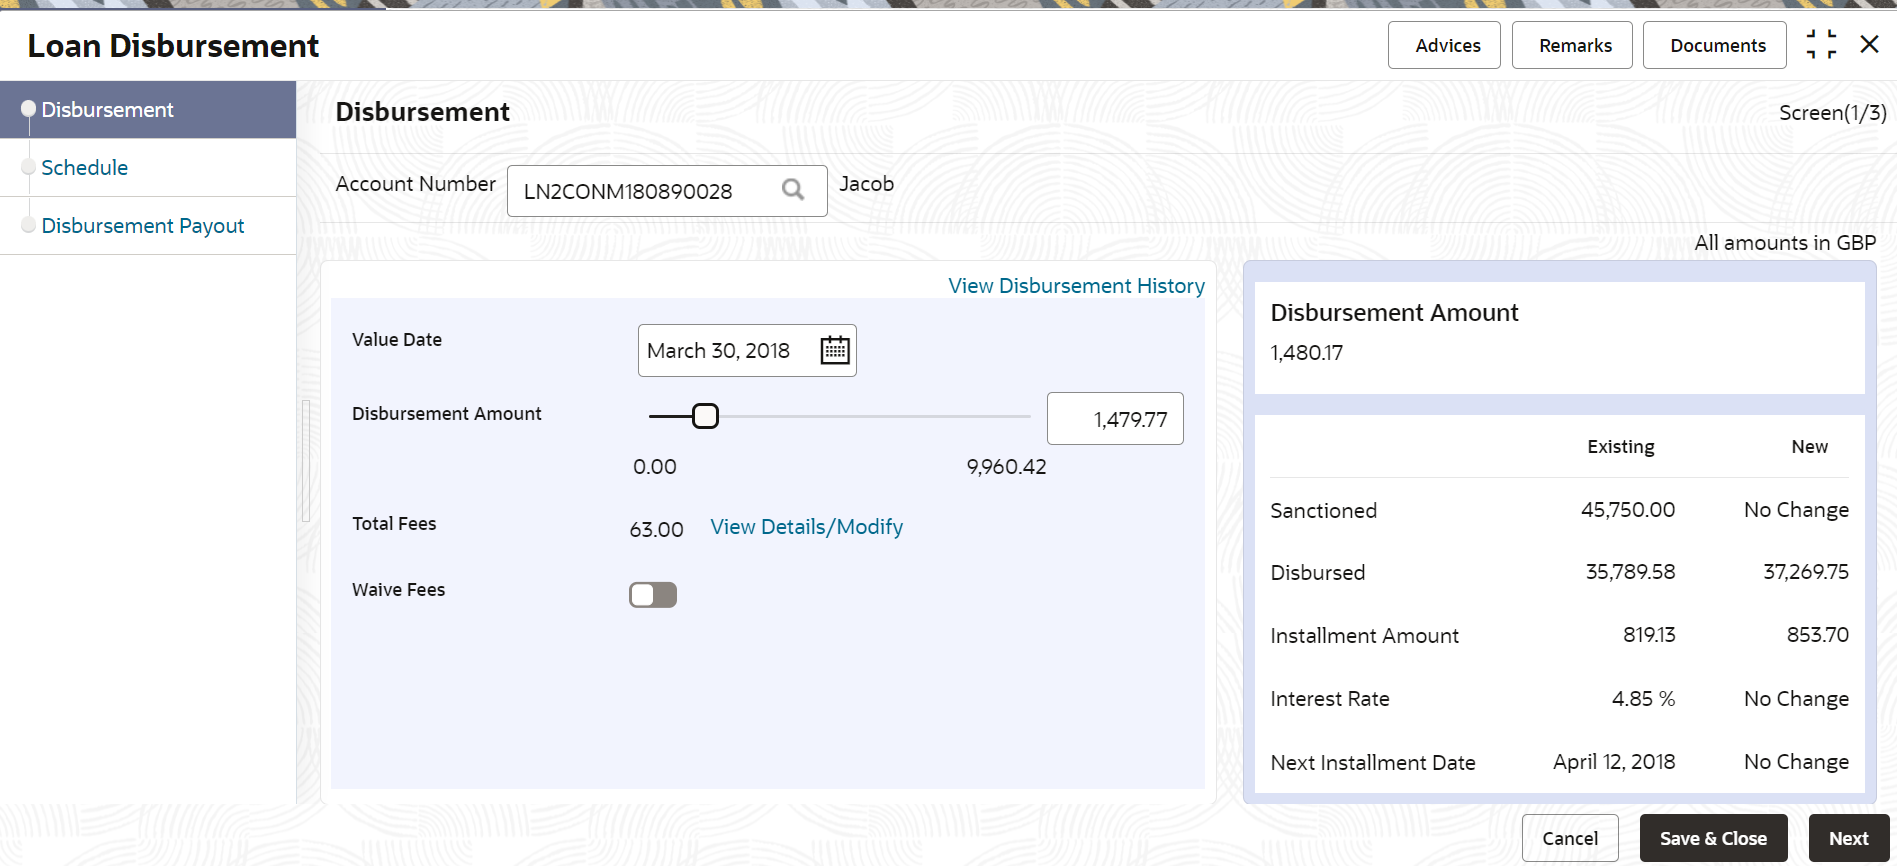Screen dimensions: 1897x866
Task: Click the Screen(1/3) indicator
Action: (1833, 113)
